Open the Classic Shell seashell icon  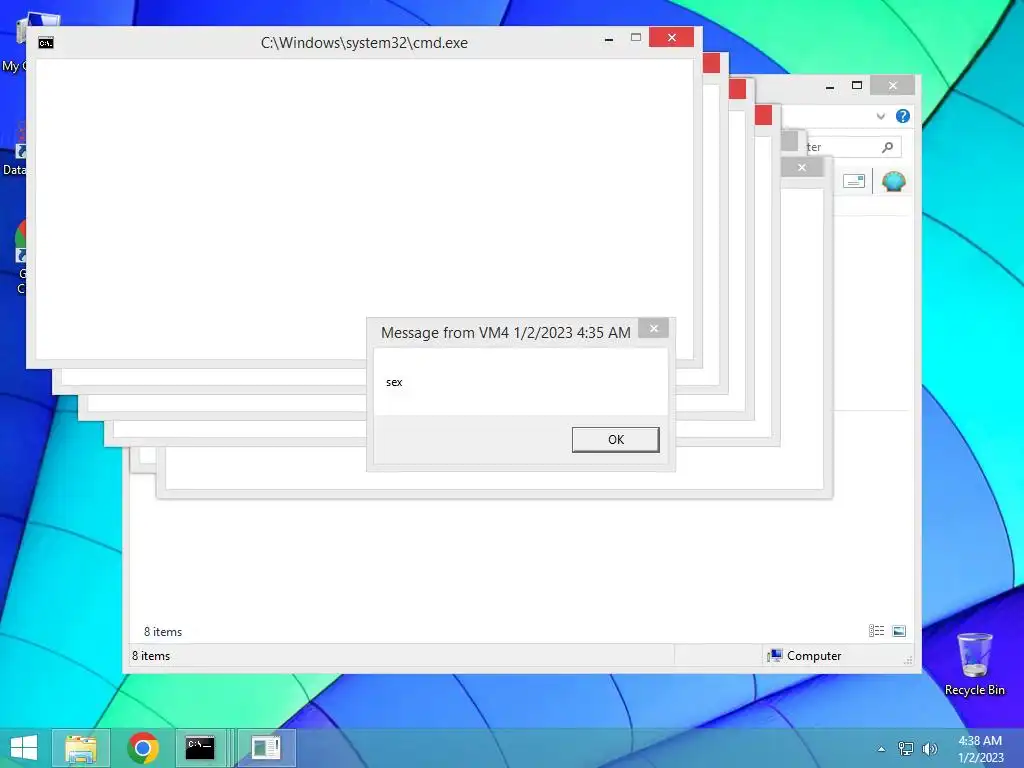[x=893, y=181]
